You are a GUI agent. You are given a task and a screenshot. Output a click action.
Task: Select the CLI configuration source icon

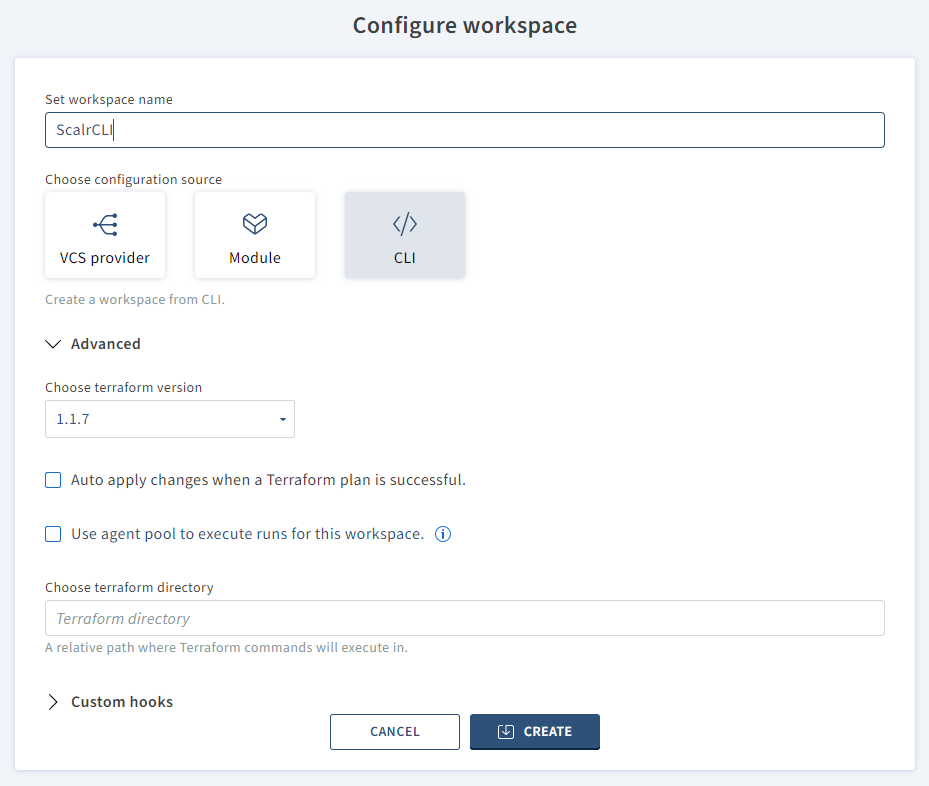point(404,234)
